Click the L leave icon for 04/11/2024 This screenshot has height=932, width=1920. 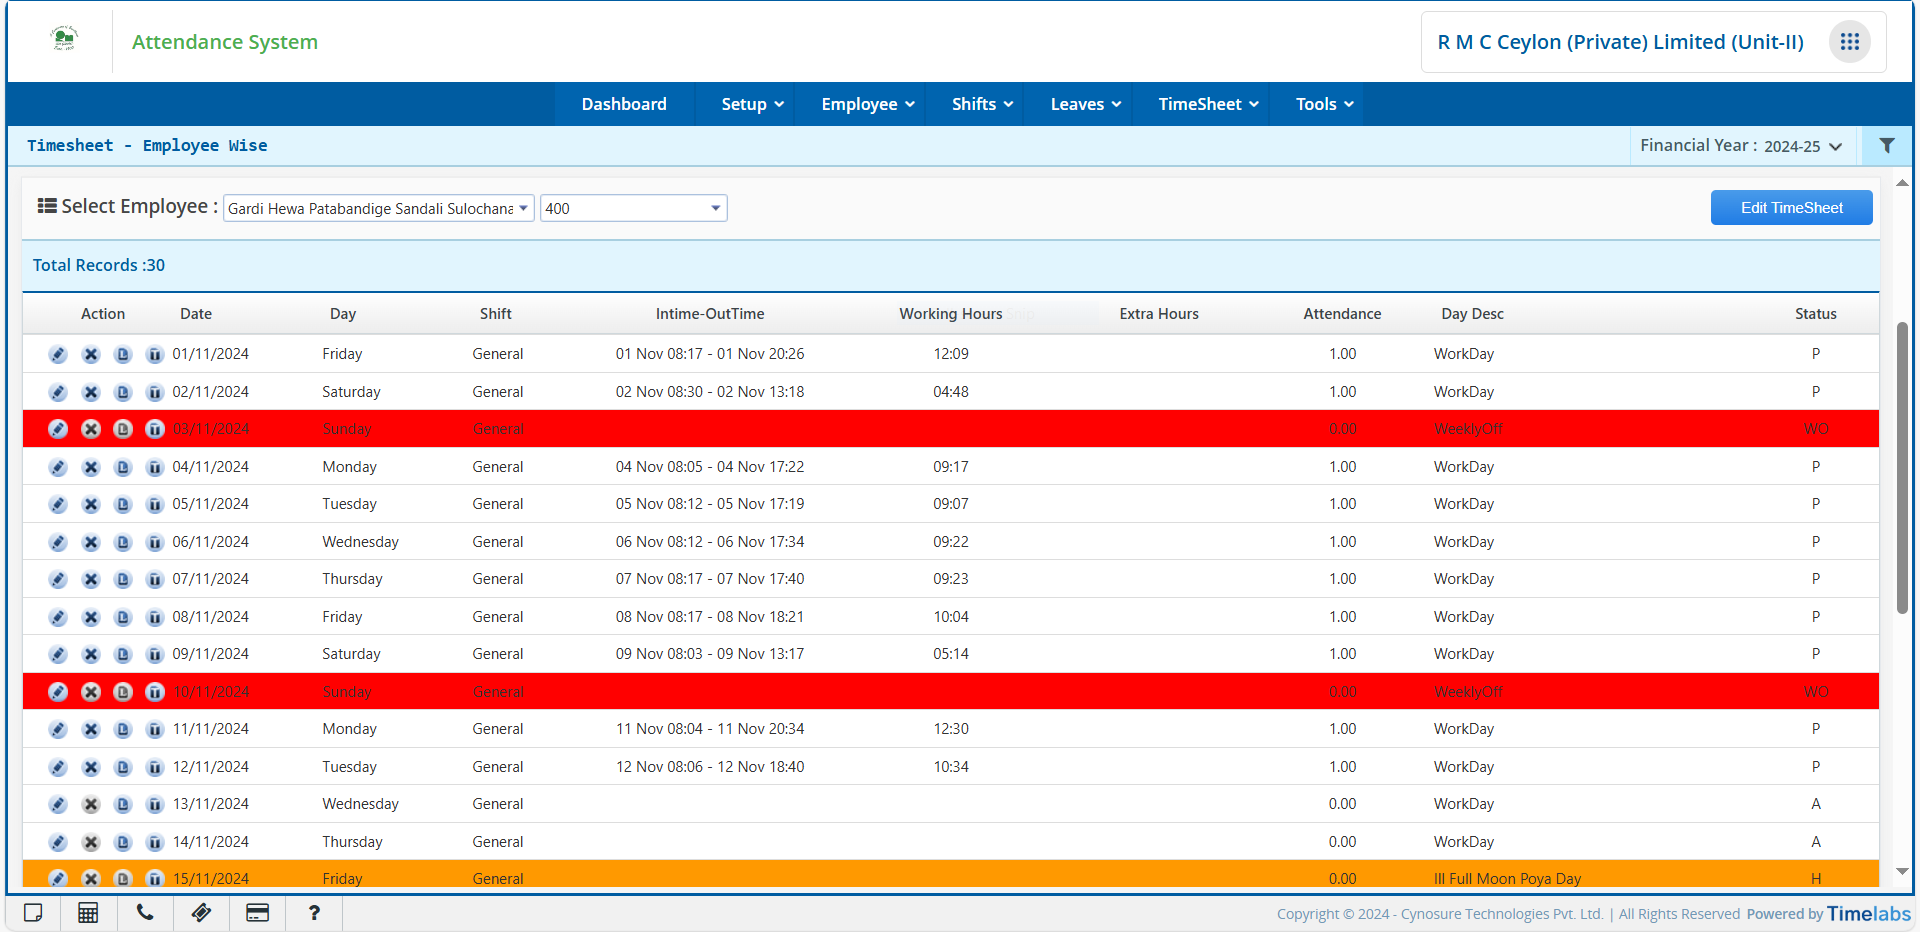tap(123, 468)
